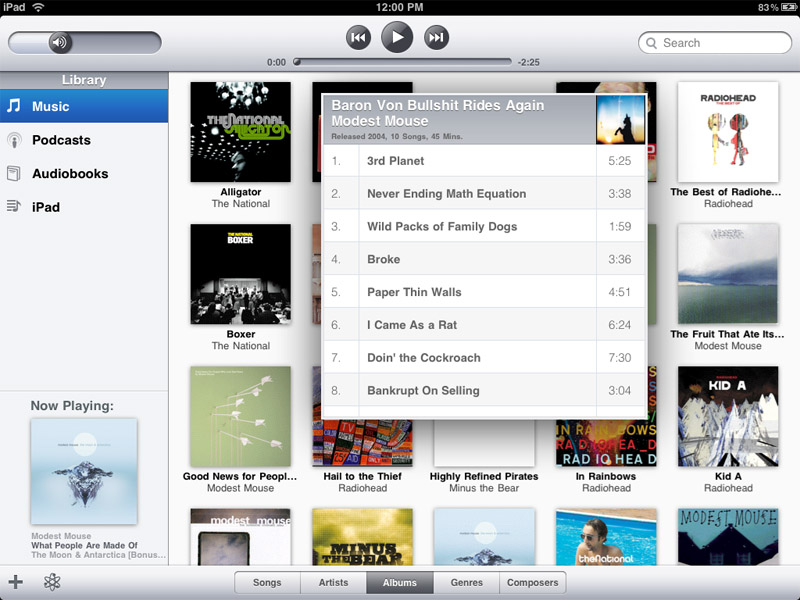Skip forward to the next track

coord(436,38)
